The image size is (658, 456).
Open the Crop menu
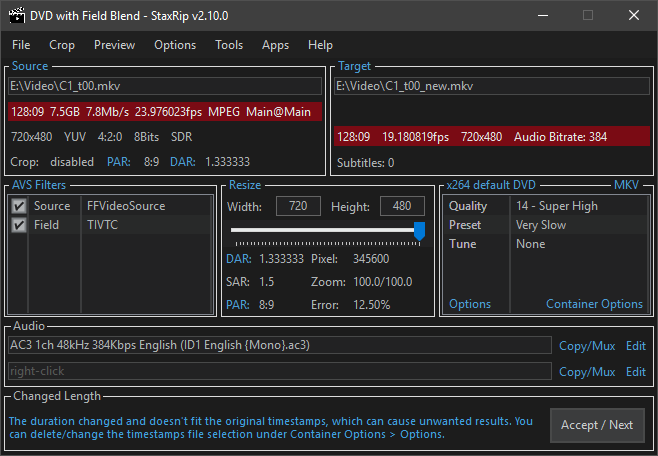point(62,45)
